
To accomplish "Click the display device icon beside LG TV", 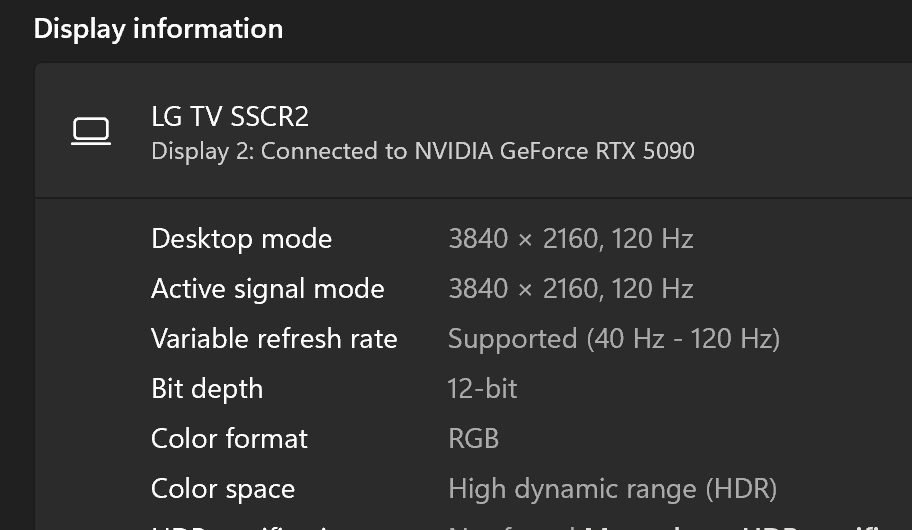I will [x=91, y=132].
